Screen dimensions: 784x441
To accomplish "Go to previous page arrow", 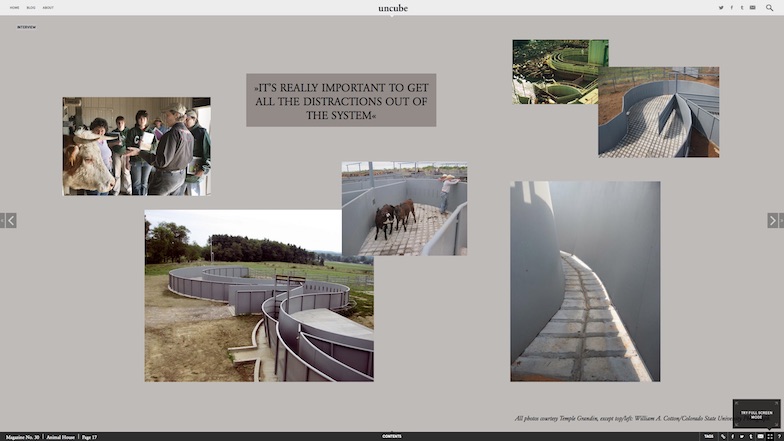I will tap(8, 220).
